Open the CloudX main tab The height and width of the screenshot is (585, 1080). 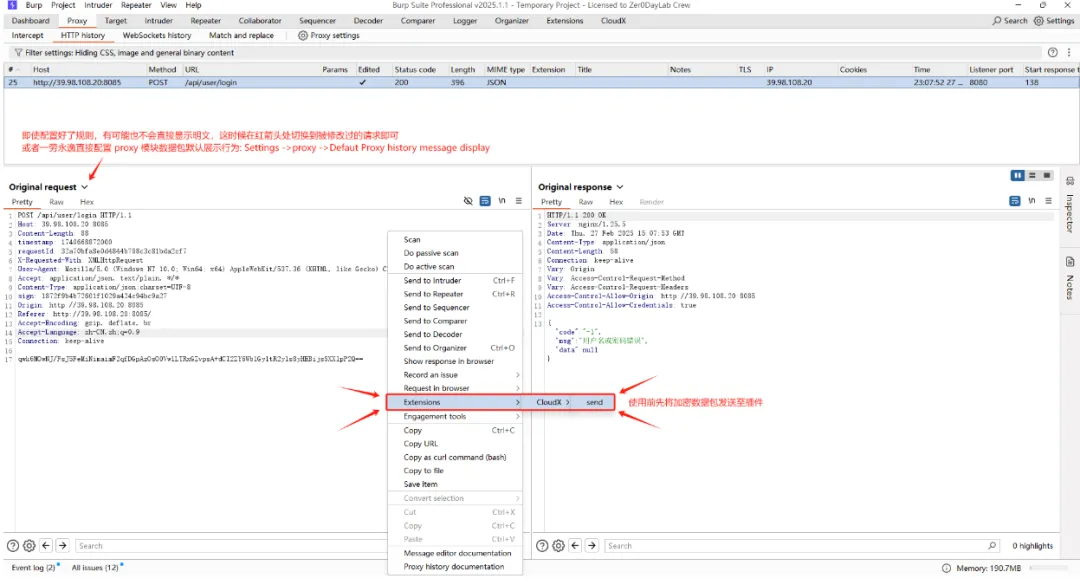pyautogui.click(x=613, y=21)
